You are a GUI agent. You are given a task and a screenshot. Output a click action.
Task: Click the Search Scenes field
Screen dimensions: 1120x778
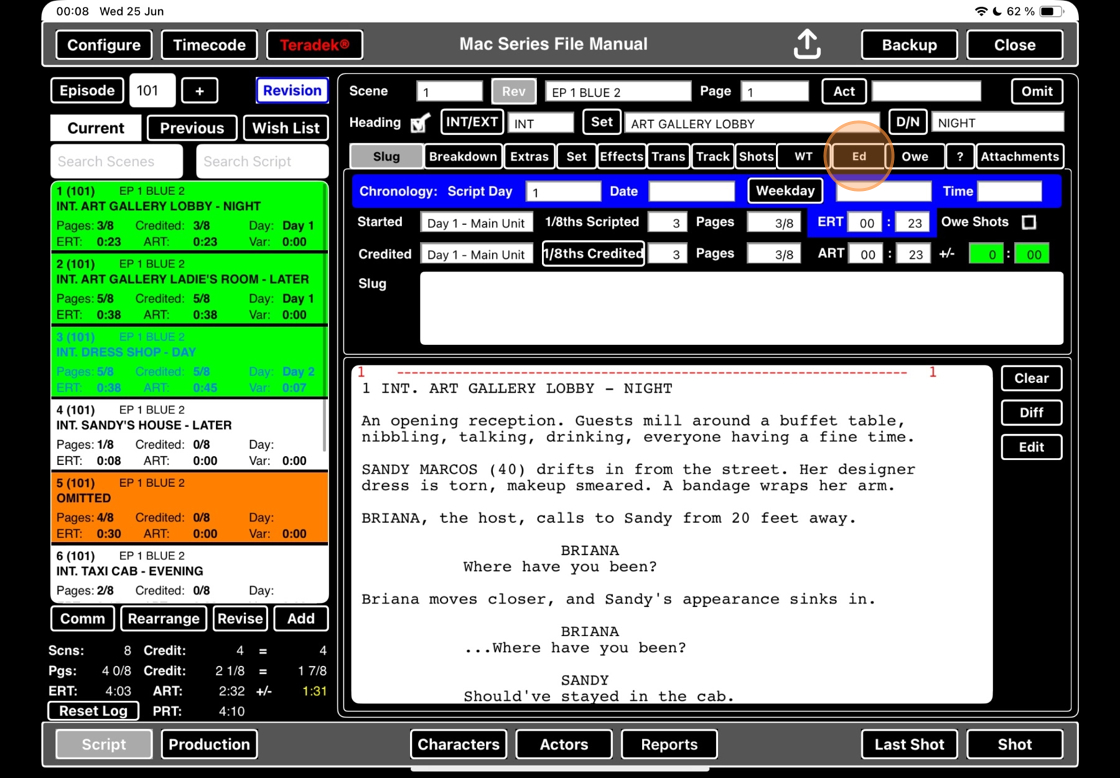(116, 161)
